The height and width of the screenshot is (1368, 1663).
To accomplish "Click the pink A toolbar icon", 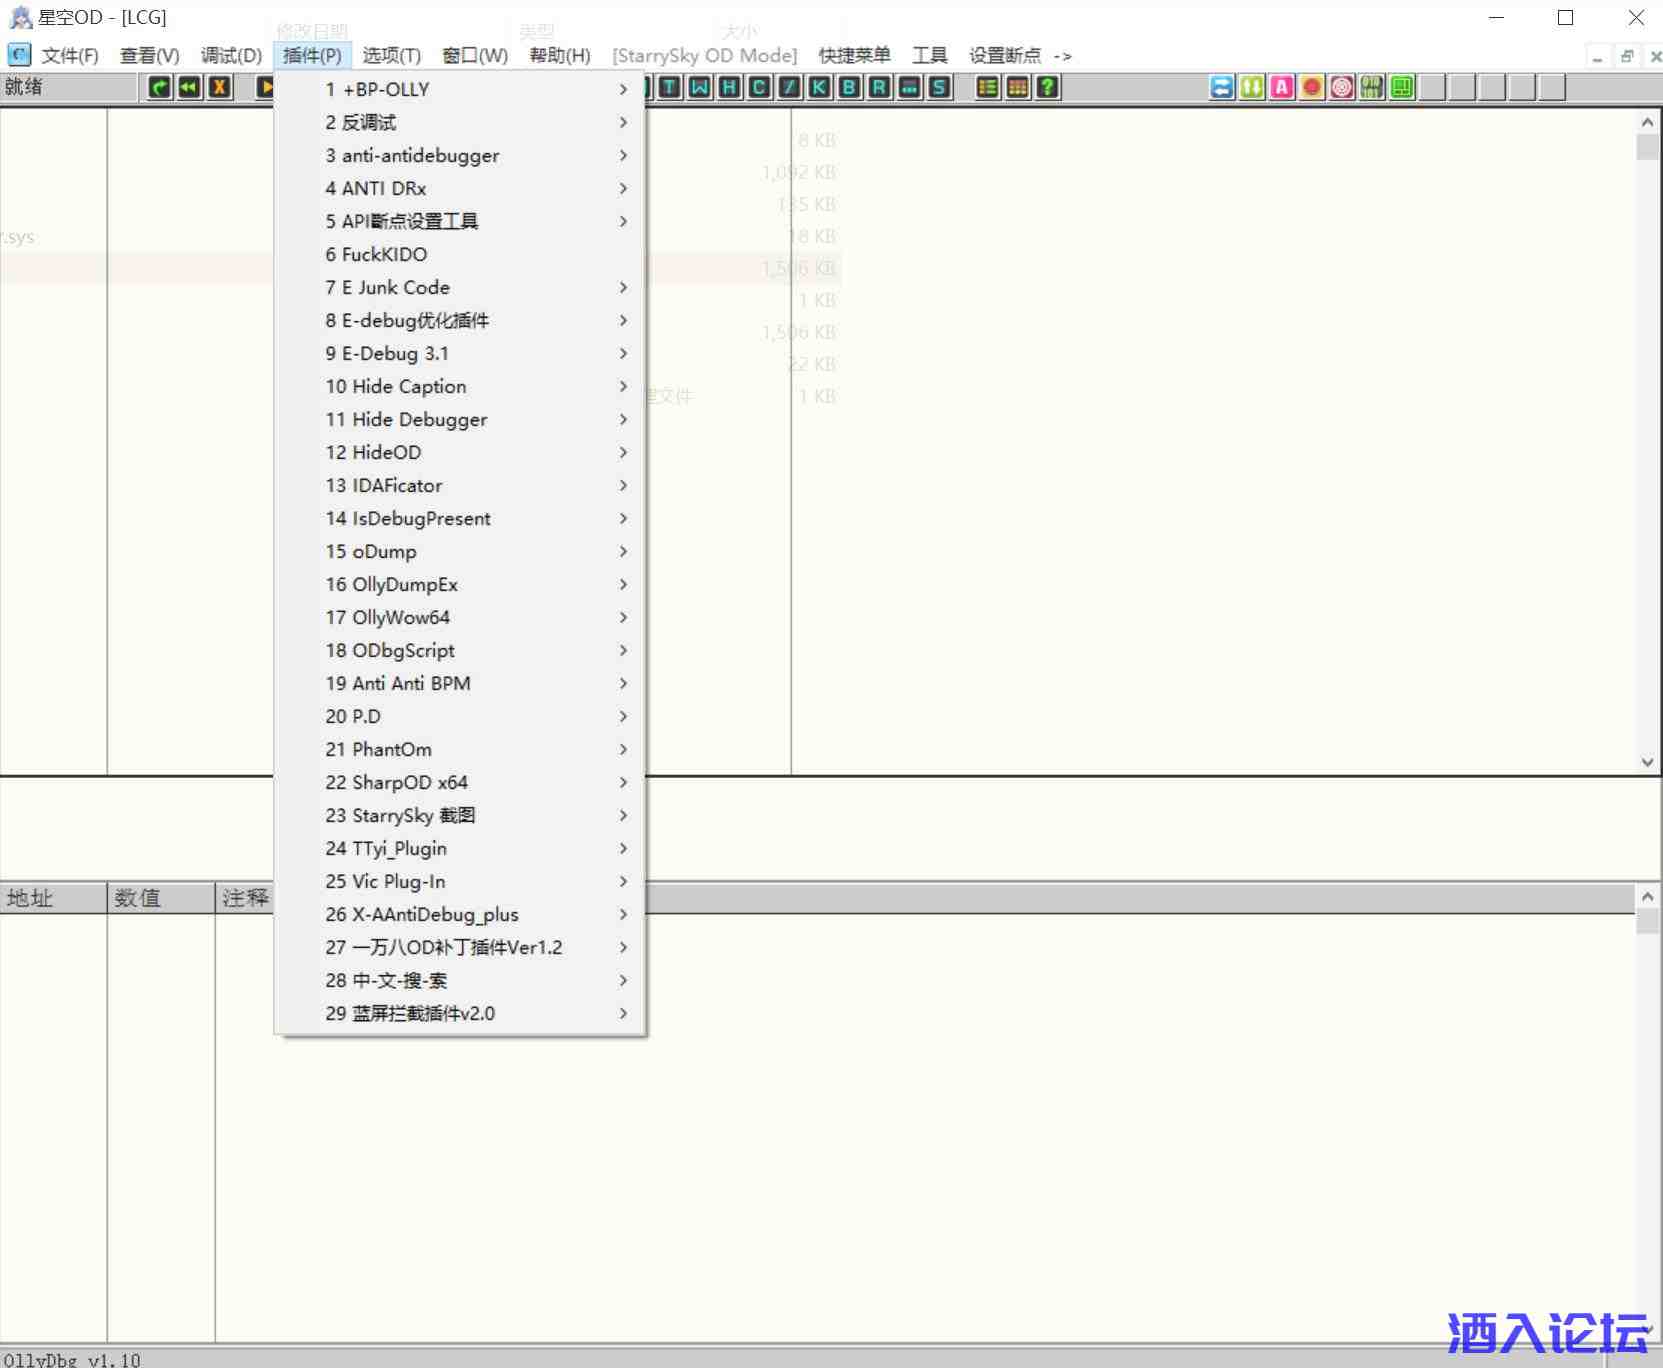I will (1282, 88).
